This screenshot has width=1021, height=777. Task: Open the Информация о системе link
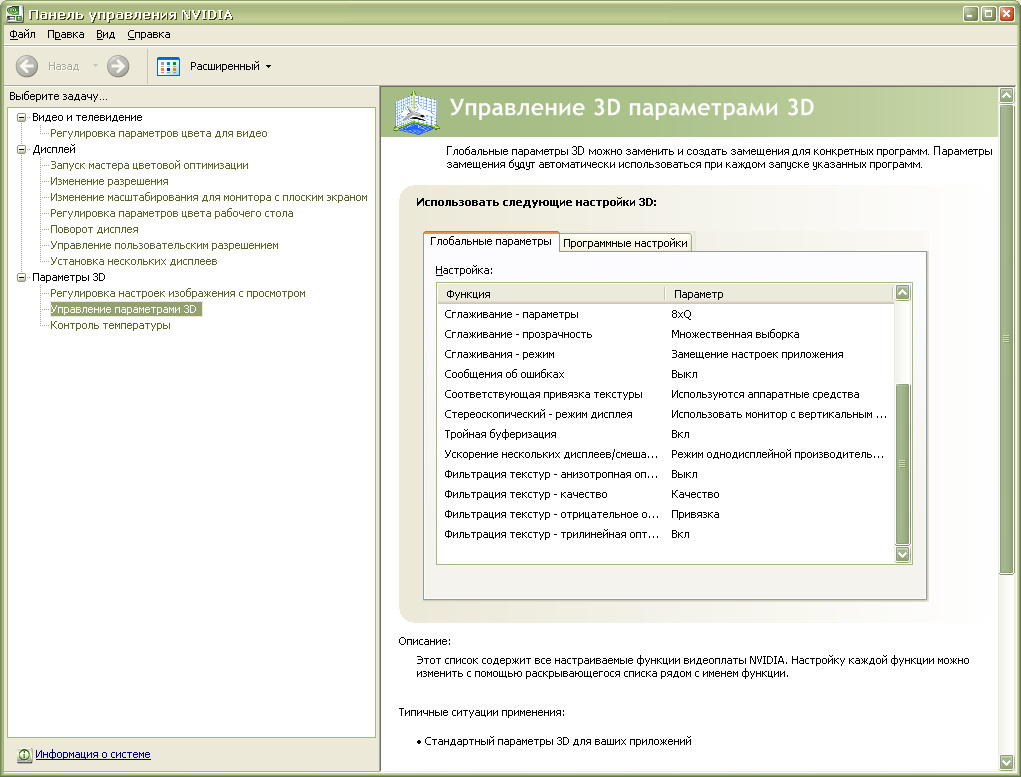pos(92,754)
